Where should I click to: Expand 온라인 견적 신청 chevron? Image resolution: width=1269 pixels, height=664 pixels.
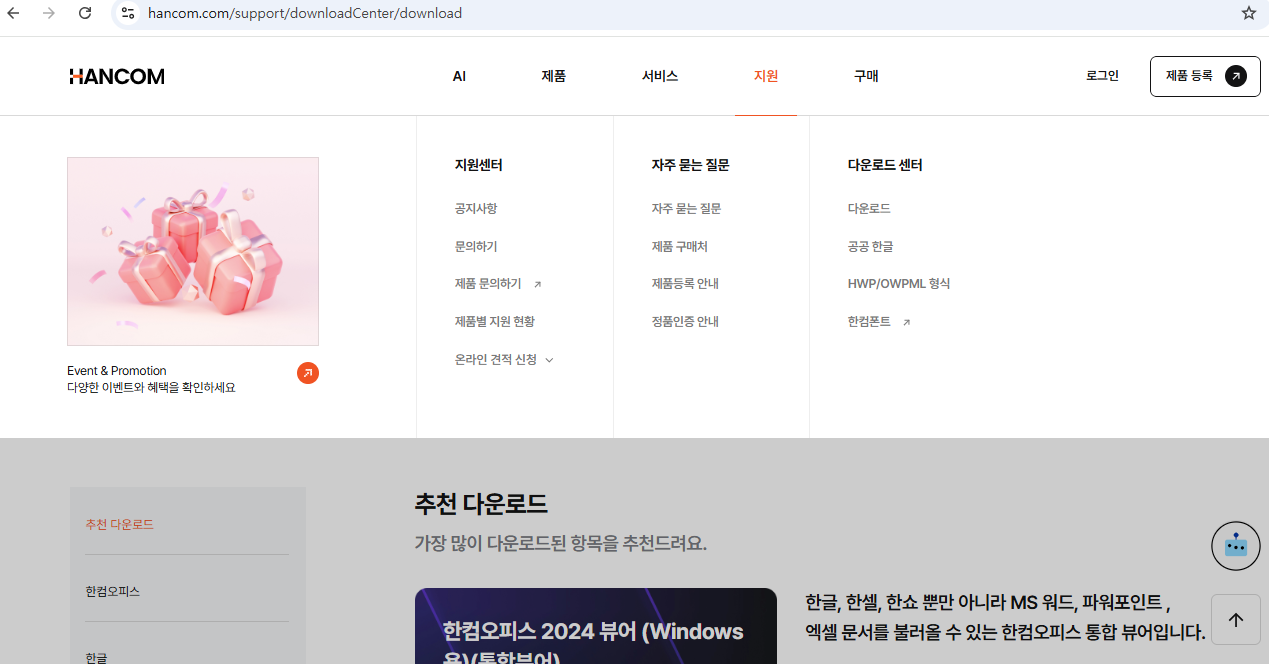549,359
